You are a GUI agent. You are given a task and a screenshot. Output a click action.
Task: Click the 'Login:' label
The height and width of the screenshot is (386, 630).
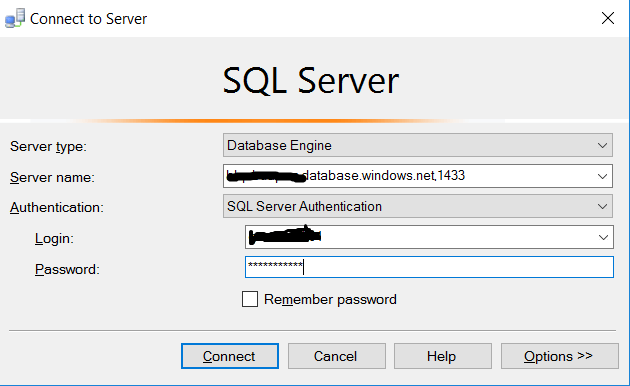(x=54, y=239)
